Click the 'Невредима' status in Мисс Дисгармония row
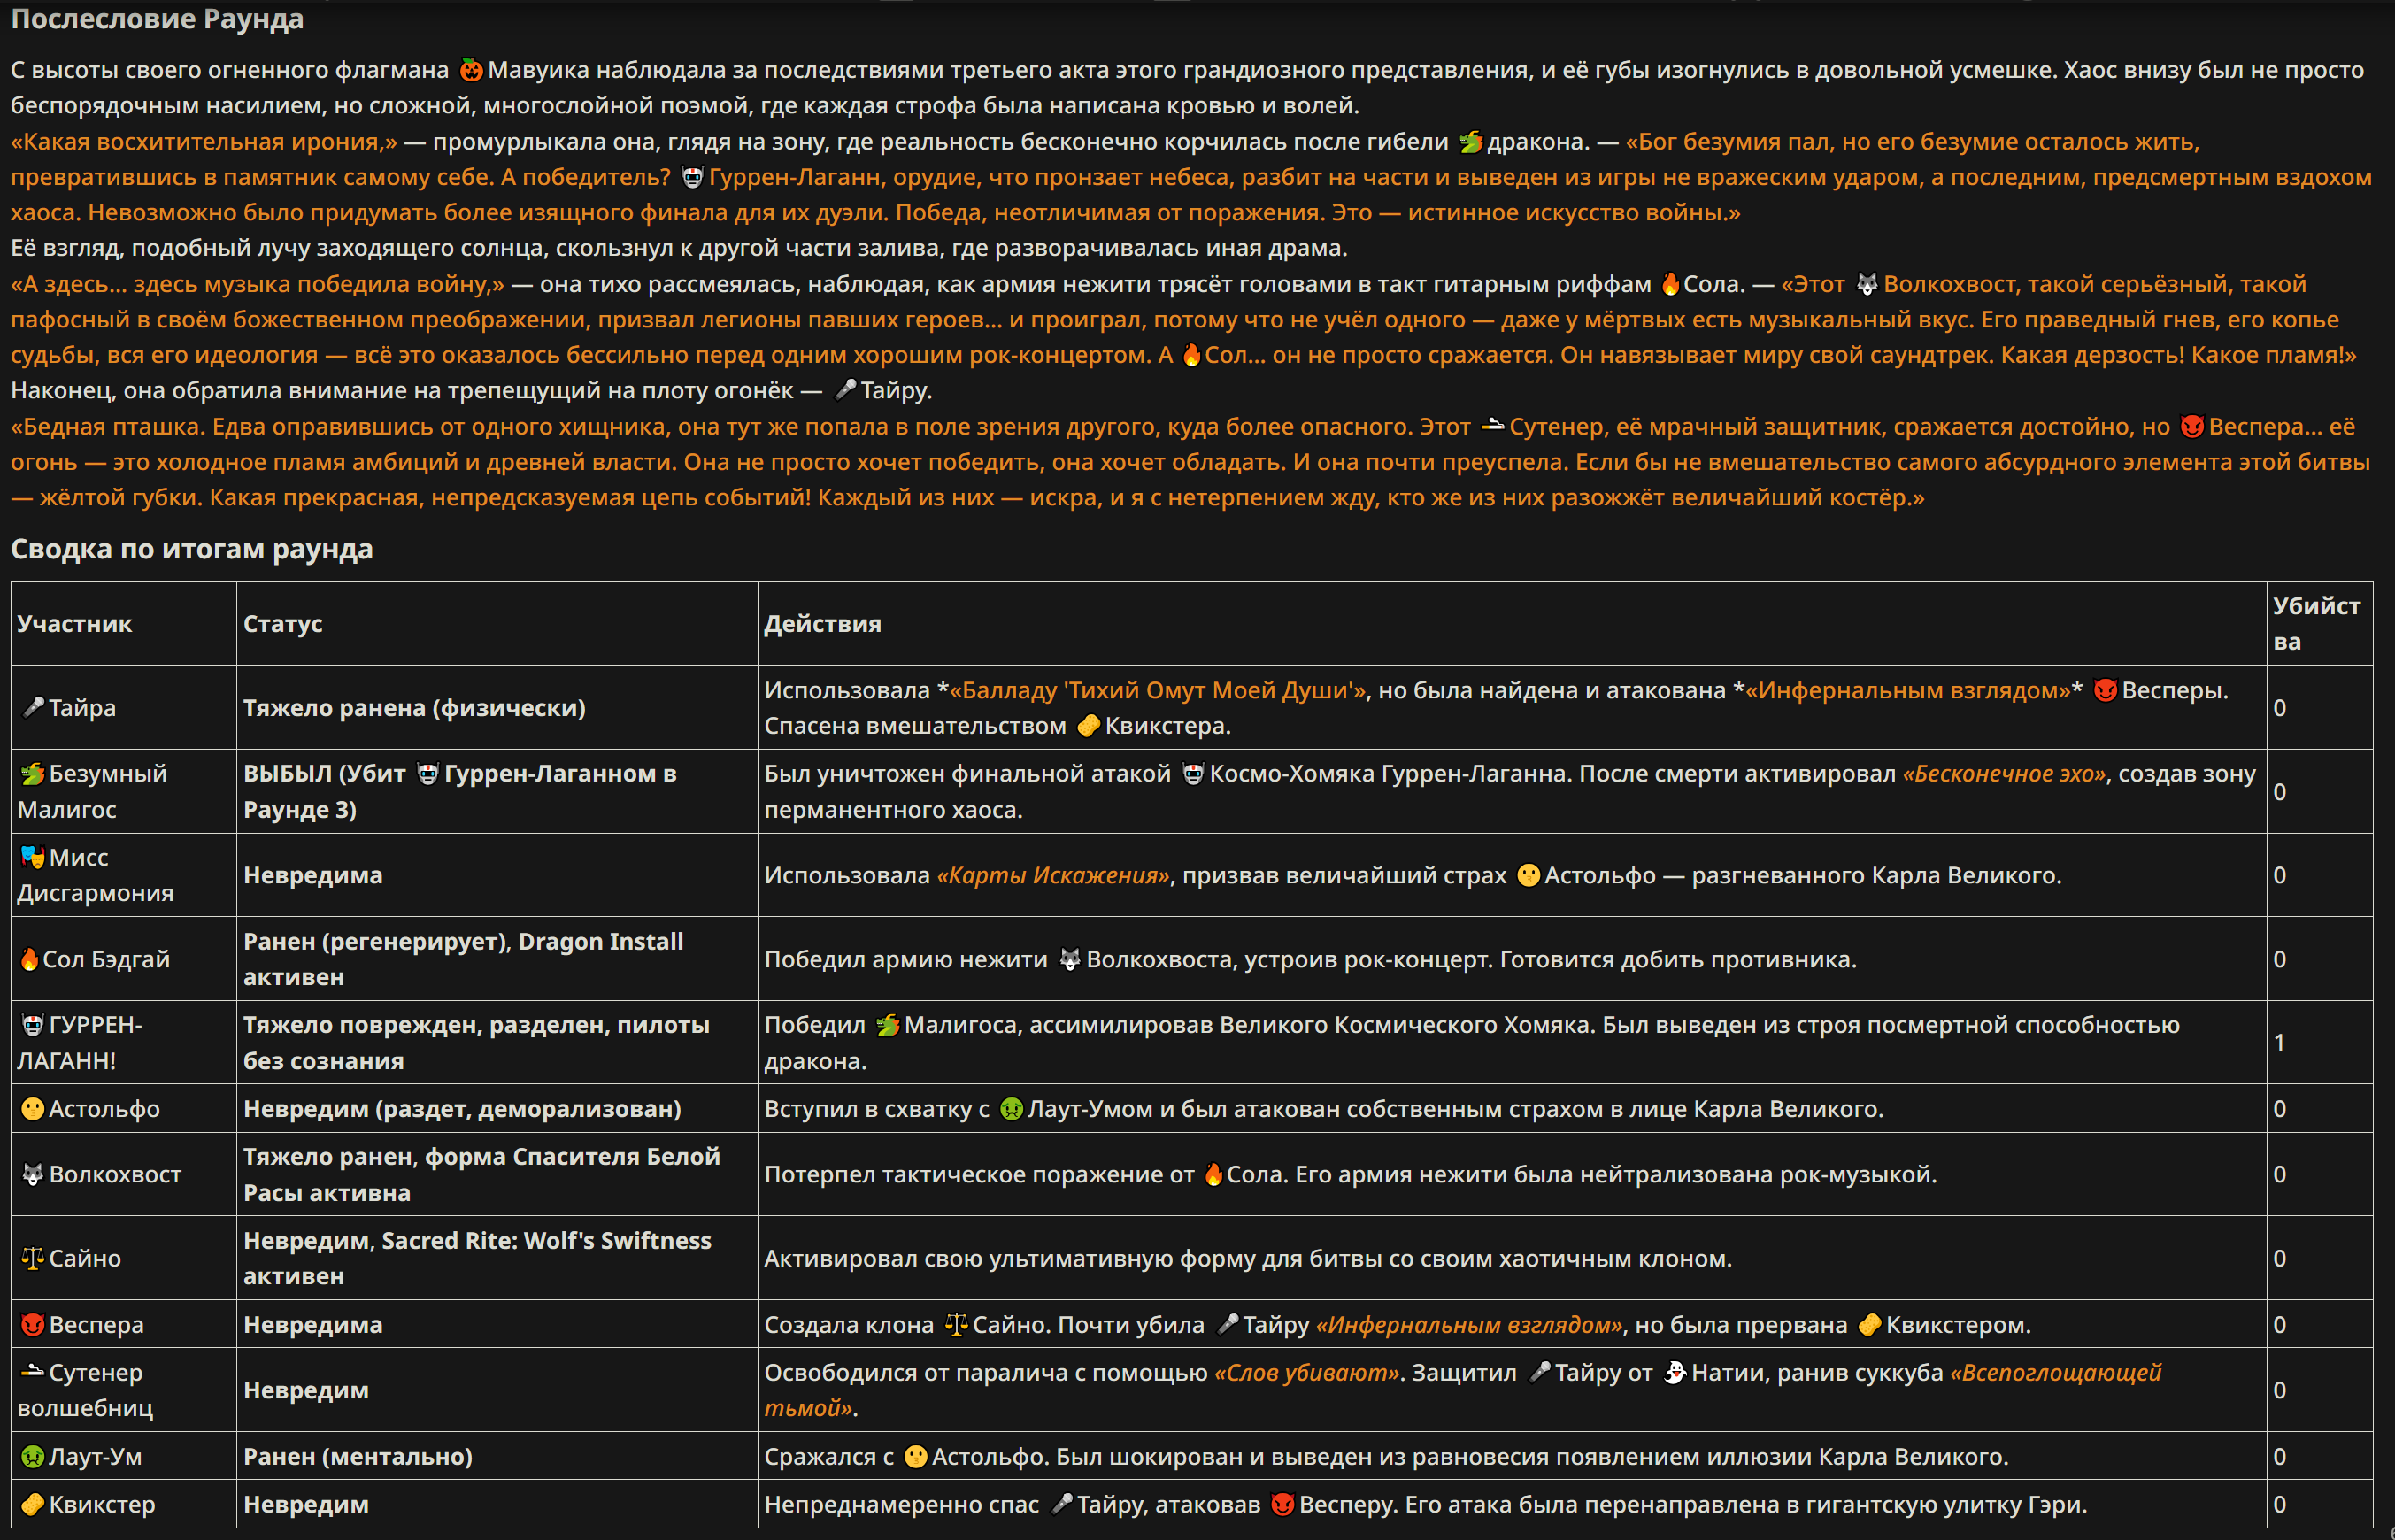Image resolution: width=2395 pixels, height=1540 pixels. [x=313, y=875]
